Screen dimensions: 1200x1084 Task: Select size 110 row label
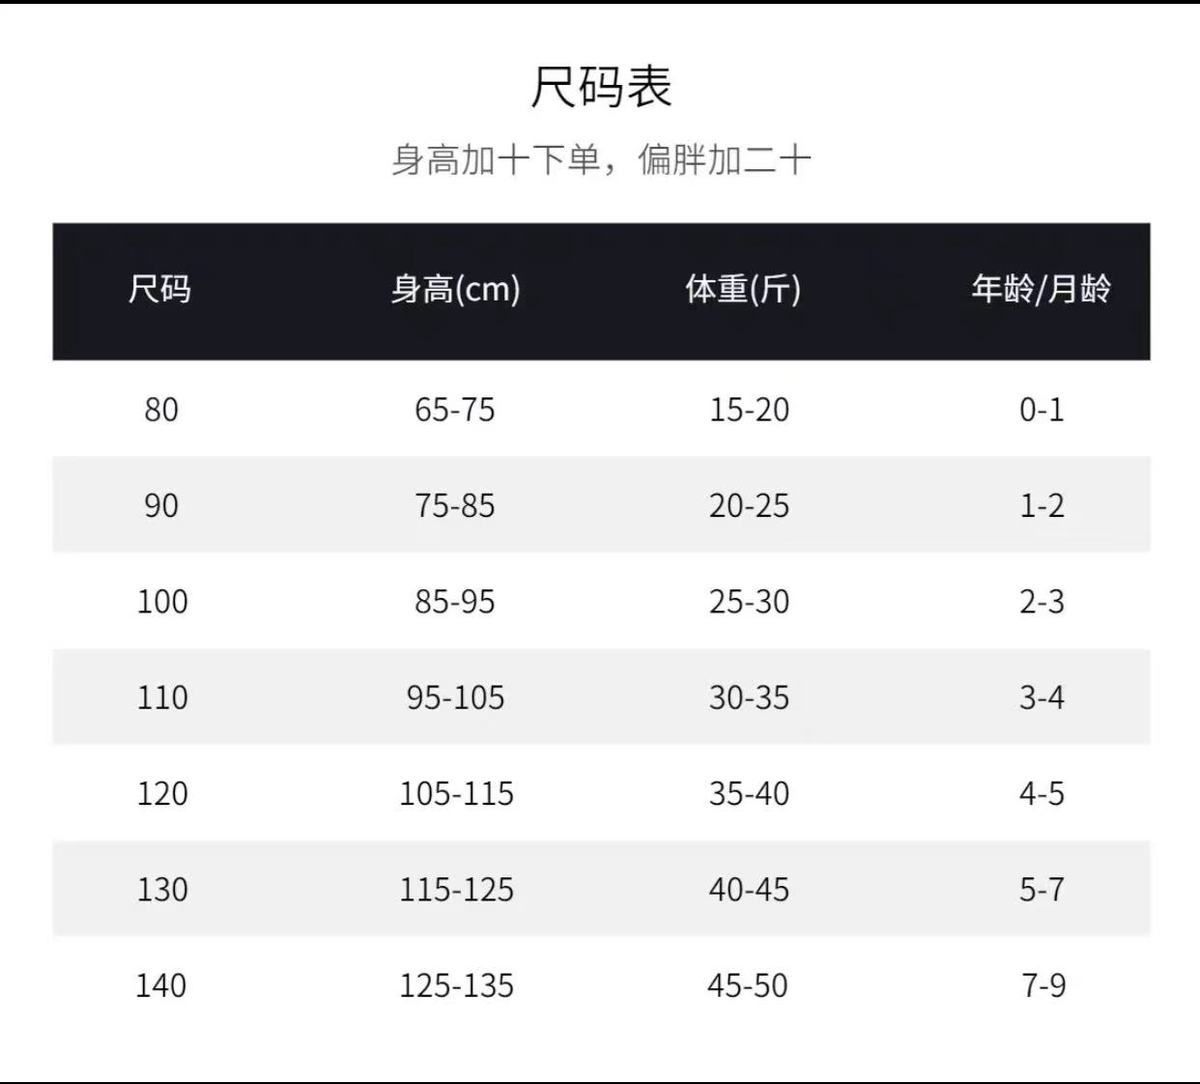tap(162, 697)
